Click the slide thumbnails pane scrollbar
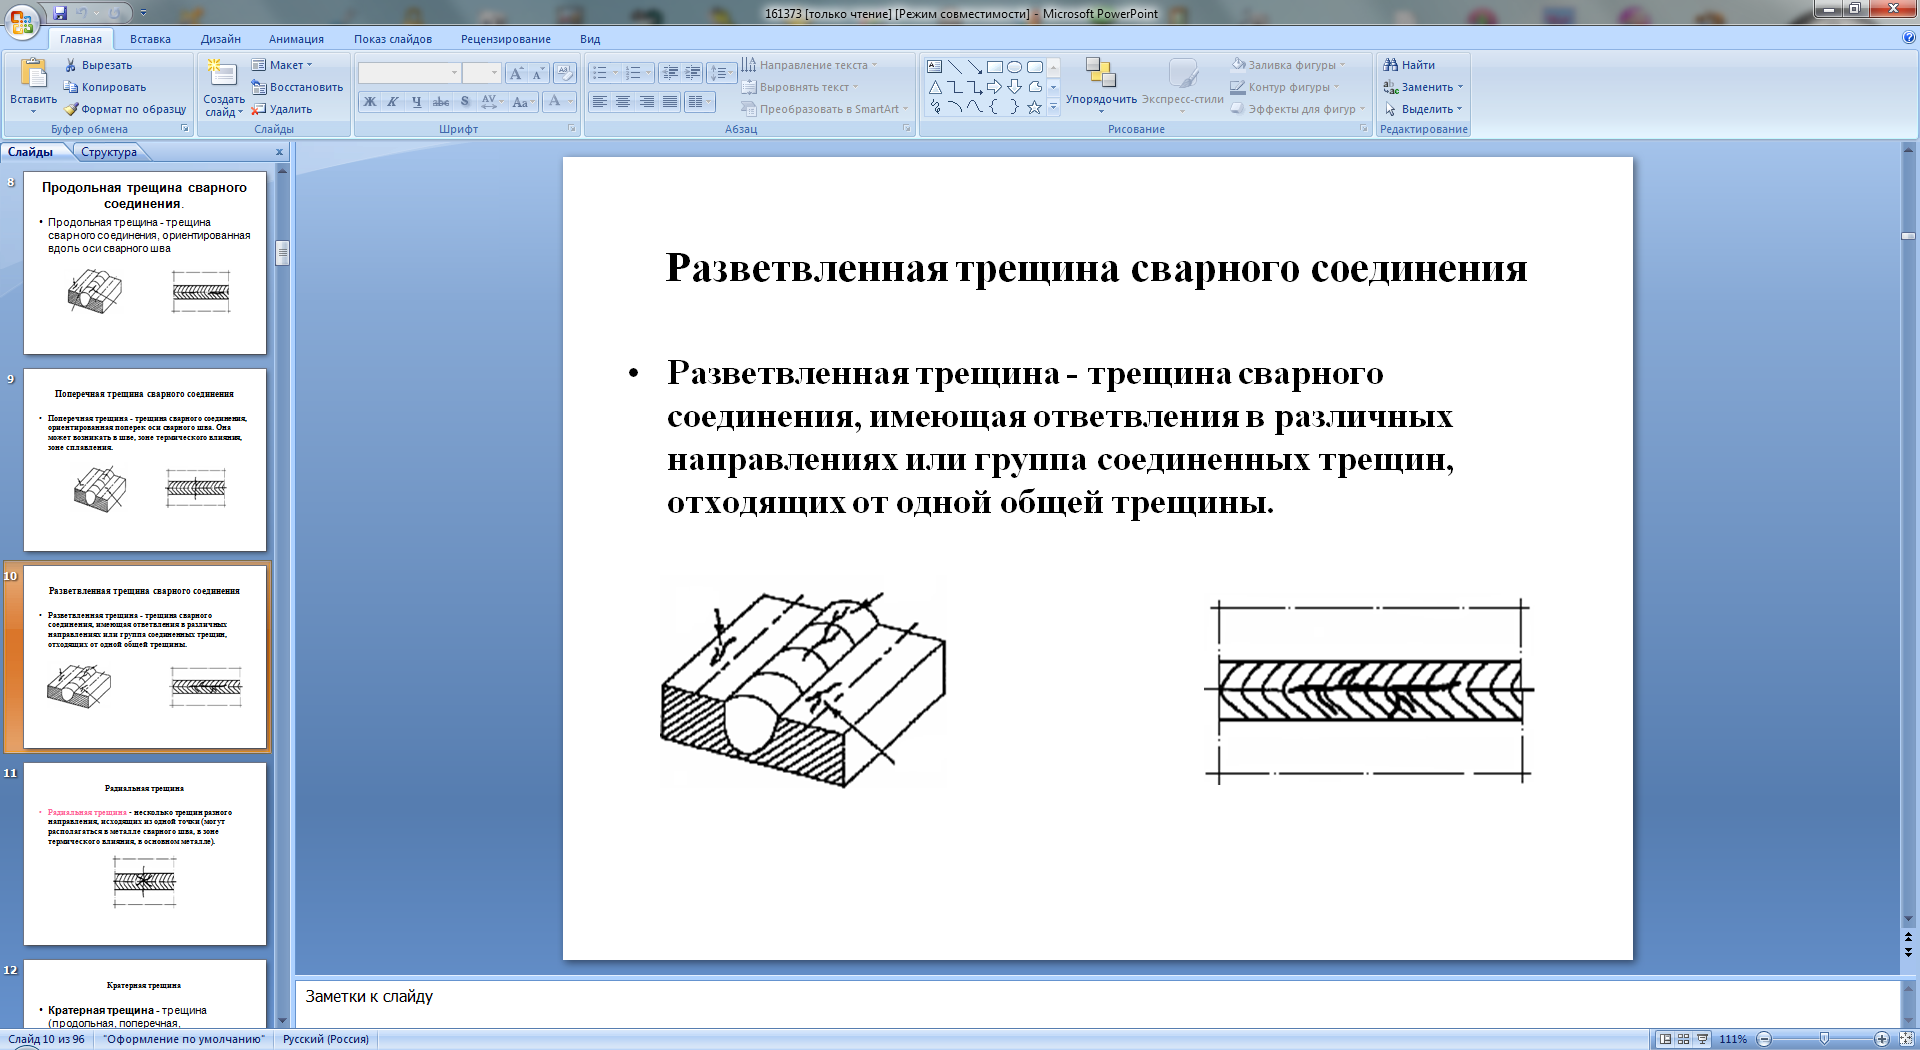The width and height of the screenshot is (1920, 1050). coord(283,253)
